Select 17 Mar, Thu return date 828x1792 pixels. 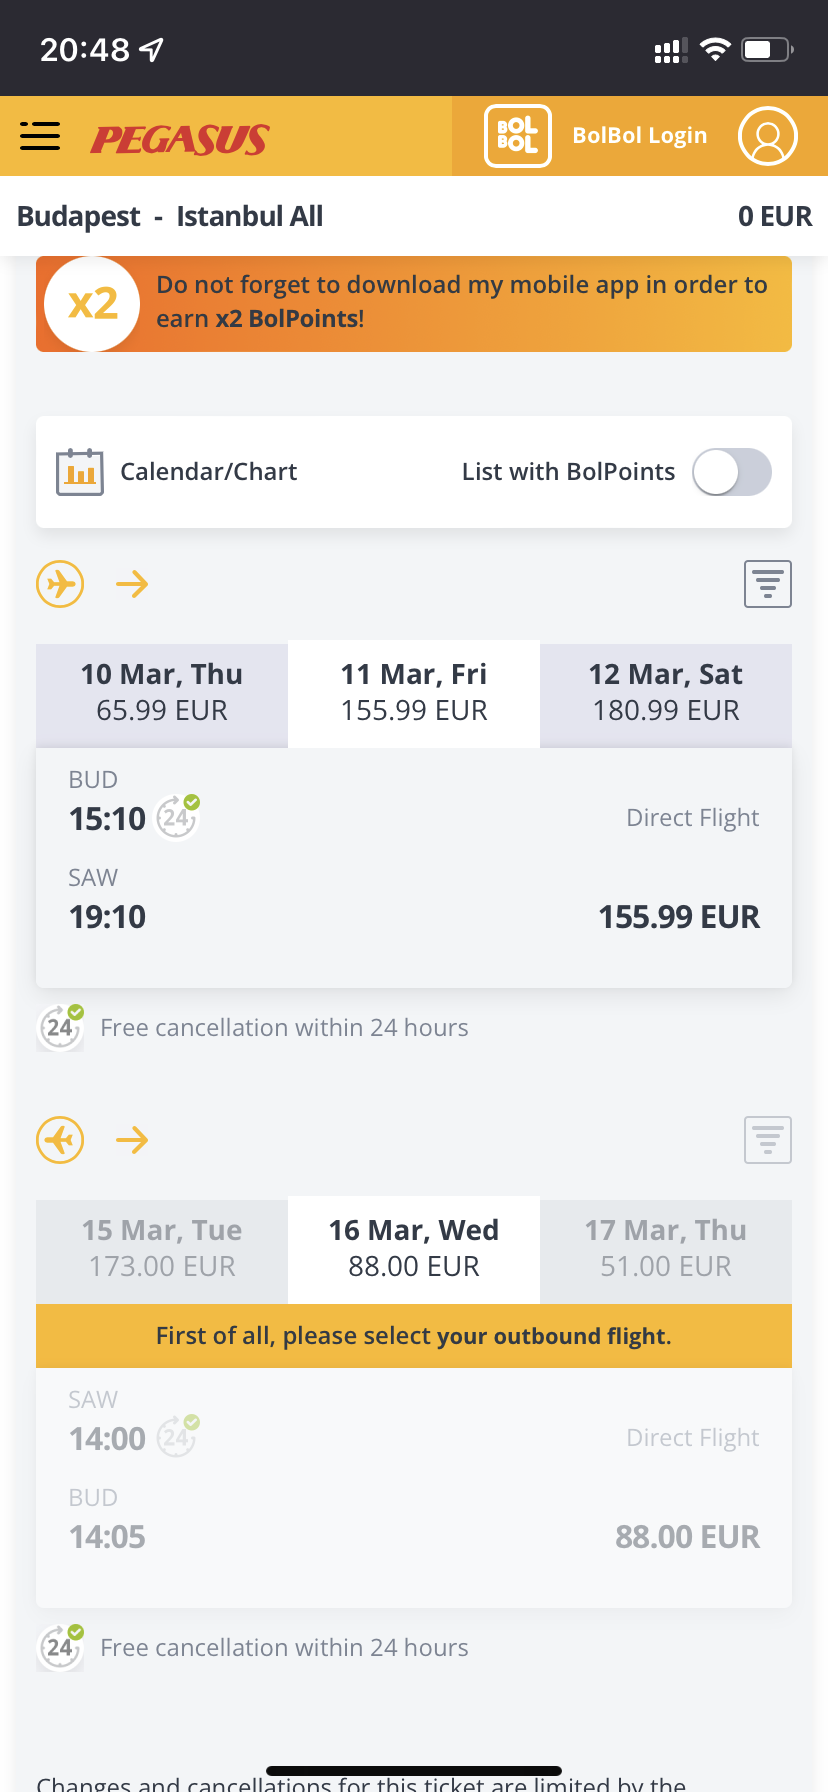pyautogui.click(x=666, y=1248)
